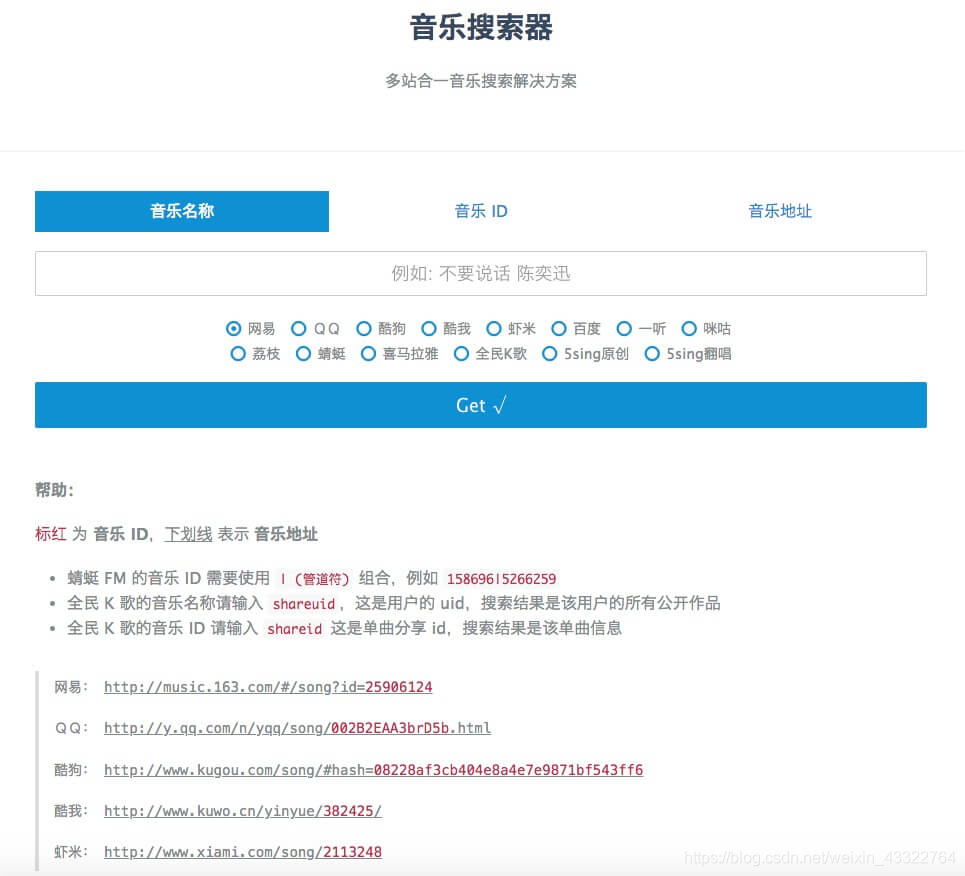Image resolution: width=965 pixels, height=876 pixels.
Task: Click the search input field
Action: [480, 273]
